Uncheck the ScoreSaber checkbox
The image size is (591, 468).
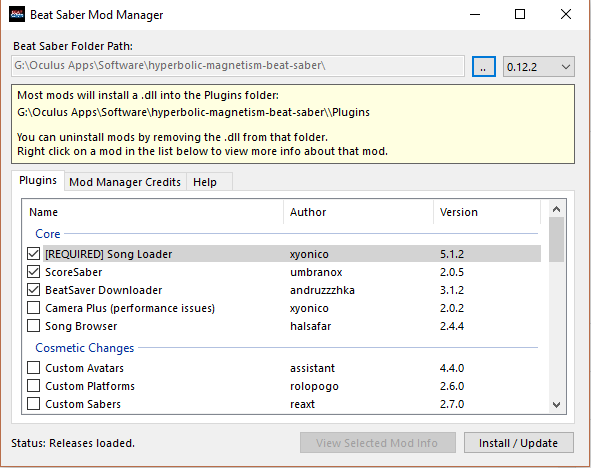coord(34,272)
